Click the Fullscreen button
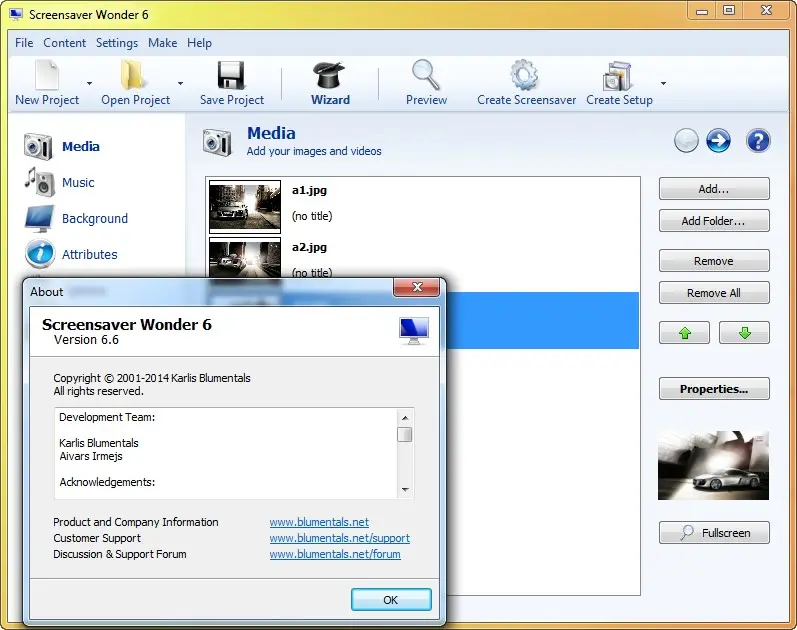The image size is (797, 630). point(714,533)
